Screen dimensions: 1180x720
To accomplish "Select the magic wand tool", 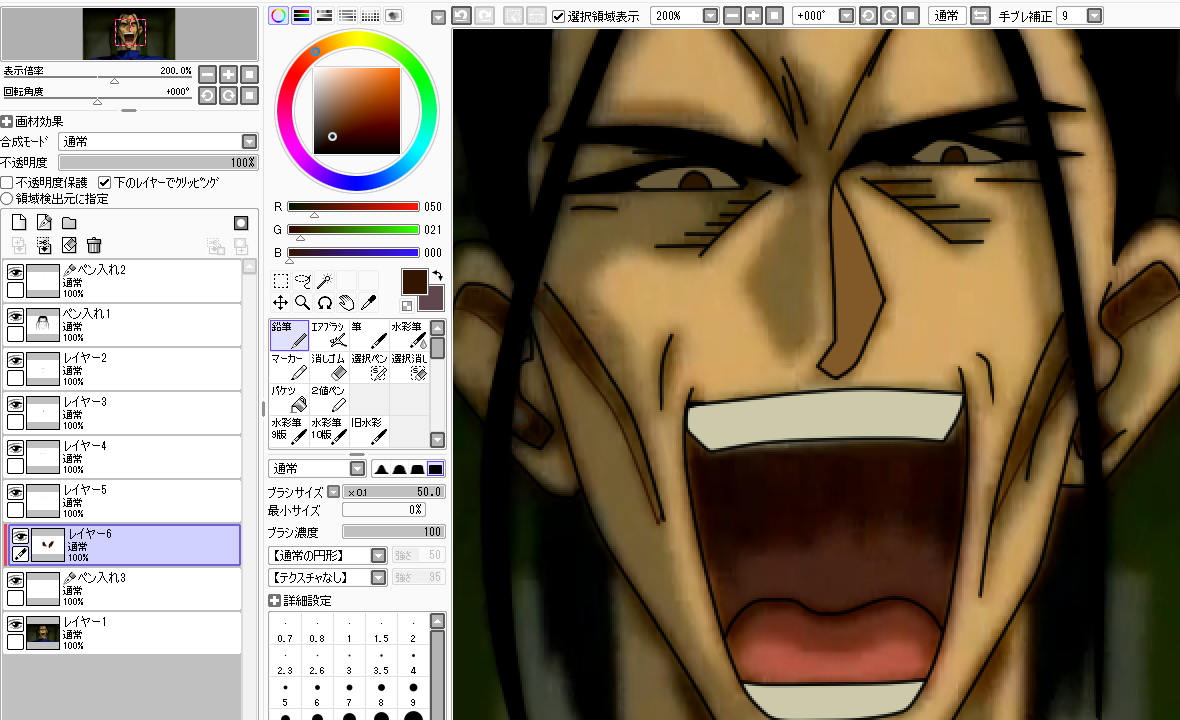I will [x=324, y=281].
